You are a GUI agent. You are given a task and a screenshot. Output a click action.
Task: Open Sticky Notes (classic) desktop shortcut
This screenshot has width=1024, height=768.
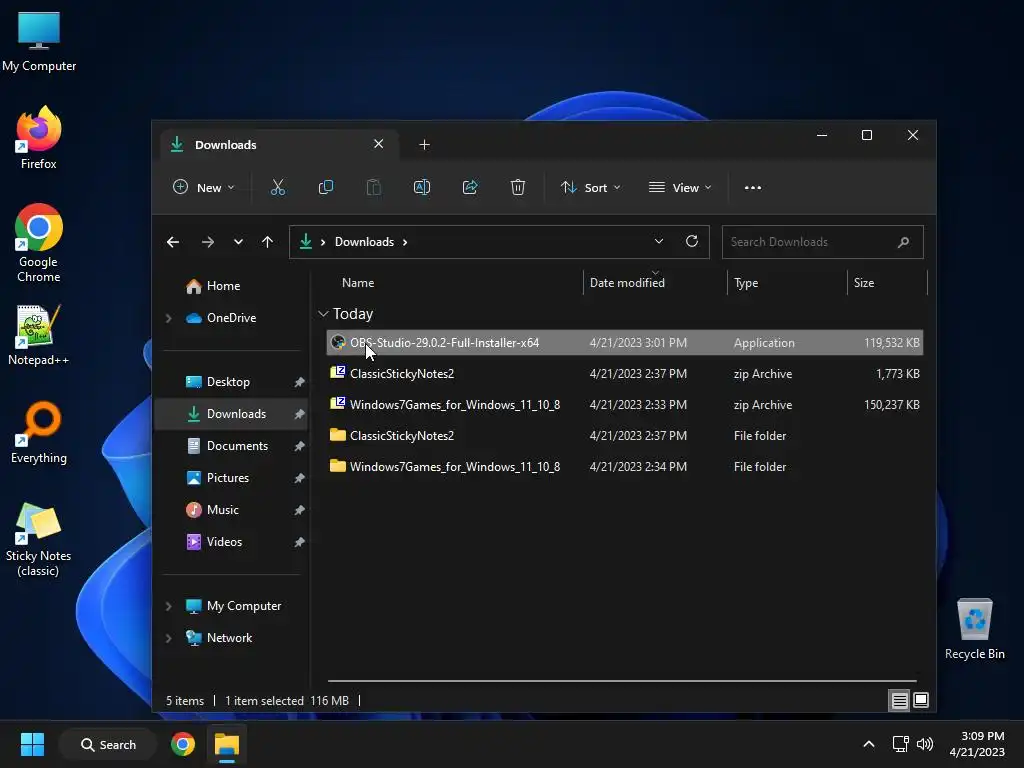pyautogui.click(x=39, y=539)
